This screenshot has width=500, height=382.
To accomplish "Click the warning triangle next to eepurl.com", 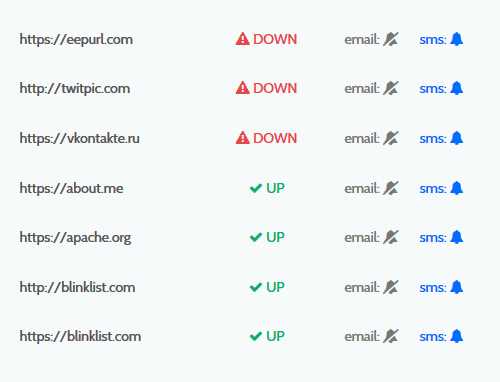I will click(243, 39).
